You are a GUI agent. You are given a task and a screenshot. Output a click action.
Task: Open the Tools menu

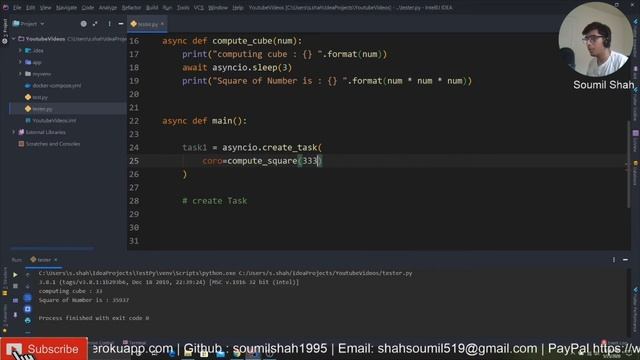[183, 7]
